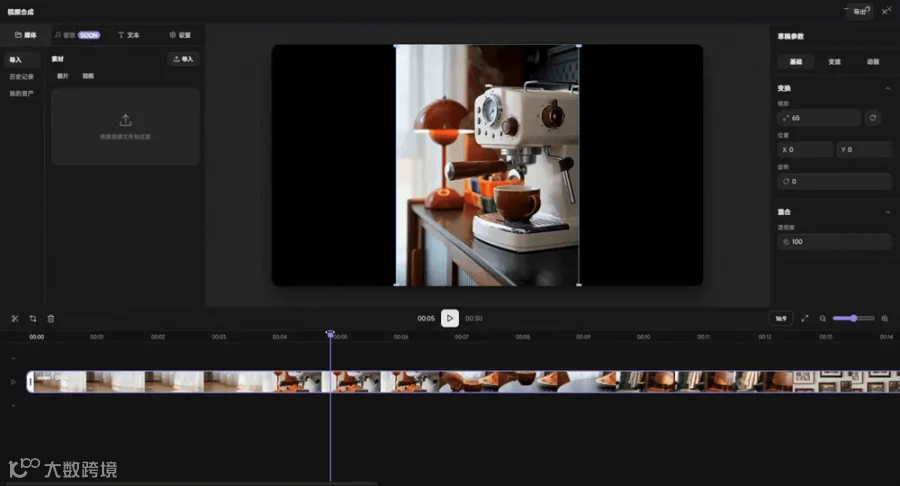This screenshot has width=900, height=486.
Task: Open the 16:9 aspect ratio dropdown
Action: pos(781,318)
